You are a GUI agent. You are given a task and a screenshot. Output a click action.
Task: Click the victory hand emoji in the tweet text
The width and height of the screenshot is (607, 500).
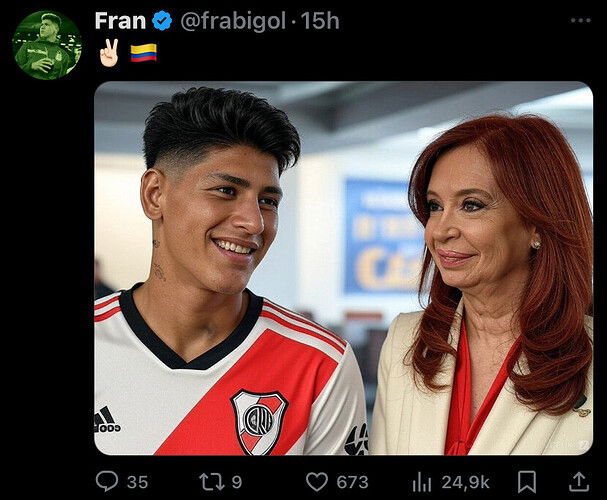(109, 53)
